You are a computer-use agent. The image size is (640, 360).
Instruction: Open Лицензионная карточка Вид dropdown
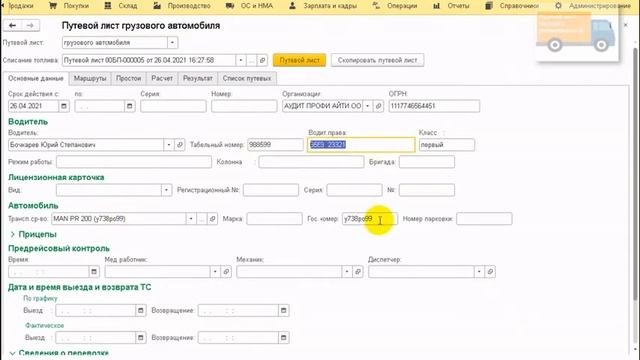click(x=166, y=190)
